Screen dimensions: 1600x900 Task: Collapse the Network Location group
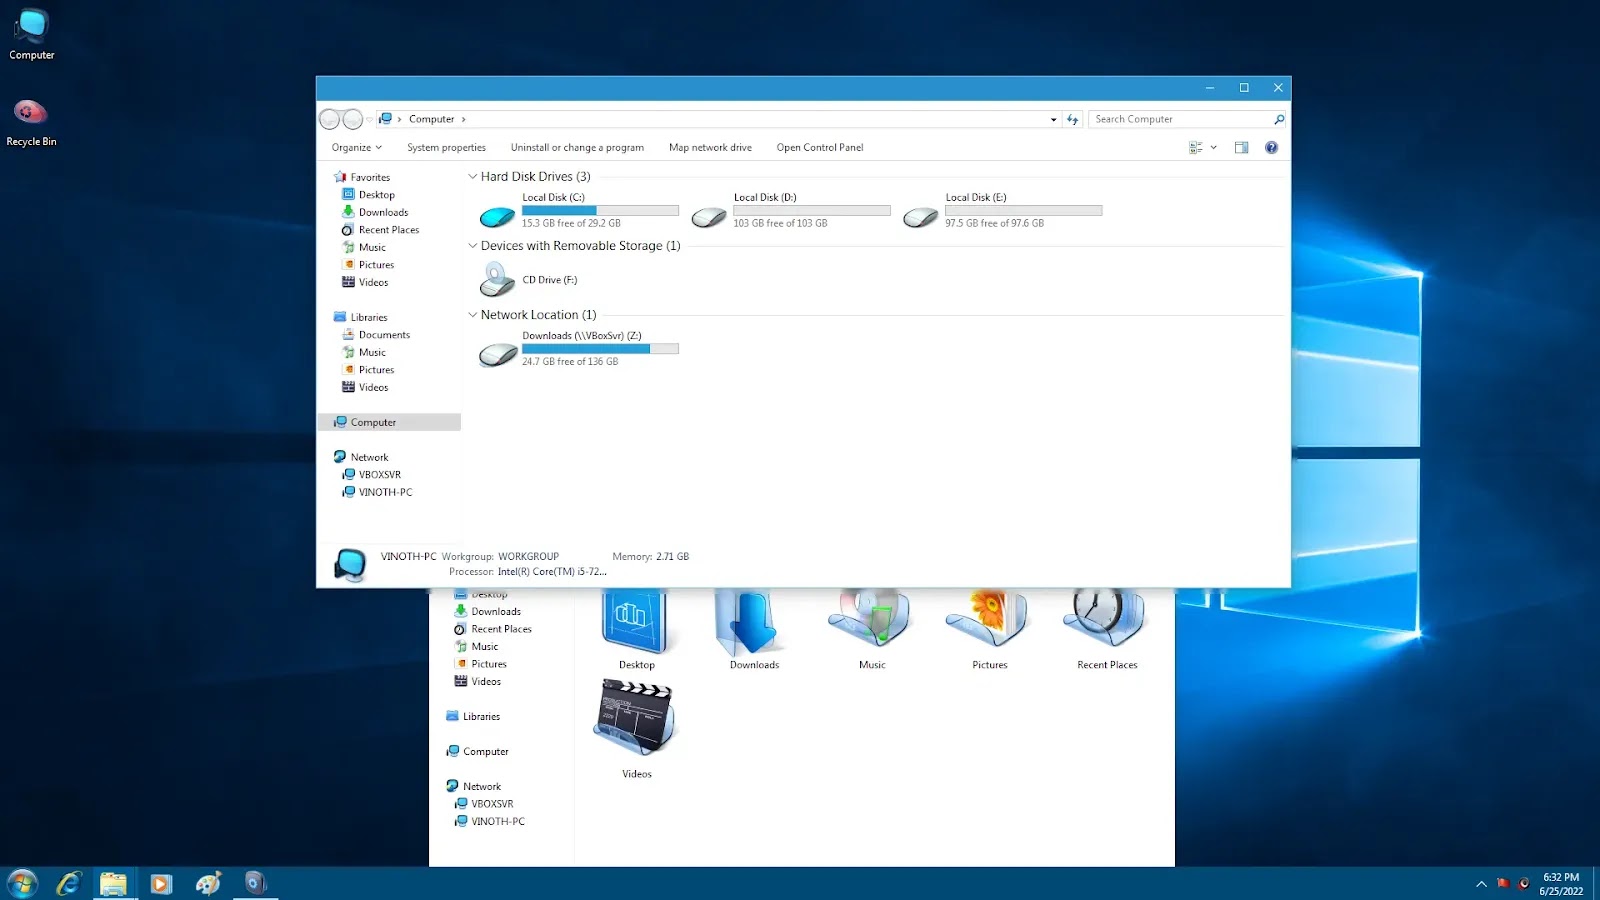[x=473, y=314]
